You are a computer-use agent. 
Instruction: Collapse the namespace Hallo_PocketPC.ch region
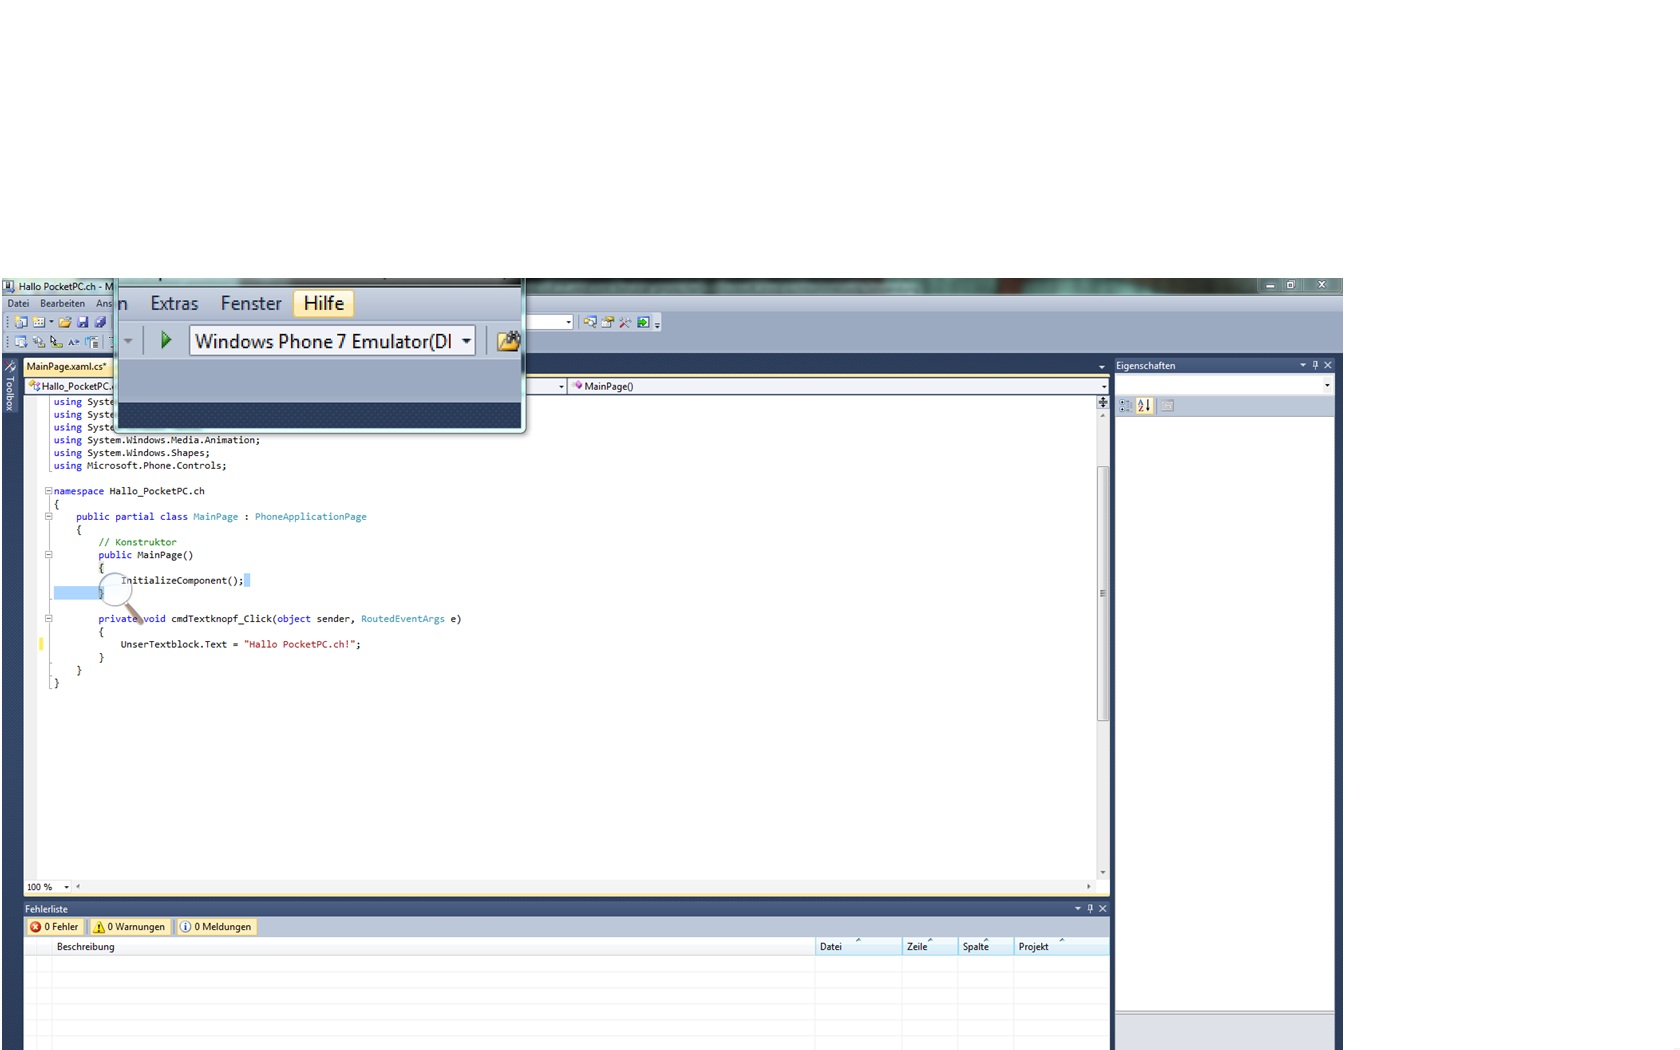point(47,491)
